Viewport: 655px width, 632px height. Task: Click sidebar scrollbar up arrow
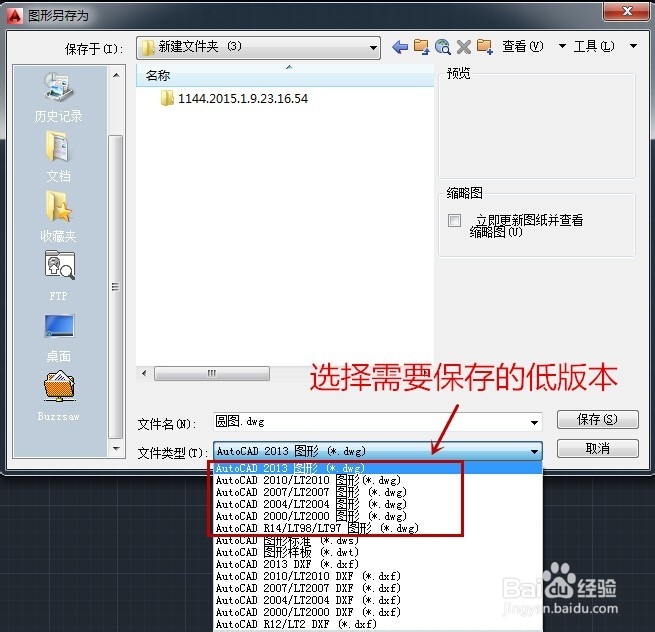pos(116,76)
